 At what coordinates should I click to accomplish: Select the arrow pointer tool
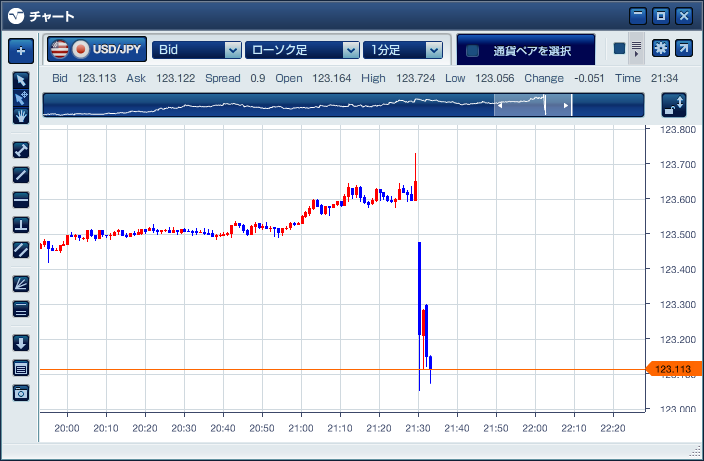21,79
